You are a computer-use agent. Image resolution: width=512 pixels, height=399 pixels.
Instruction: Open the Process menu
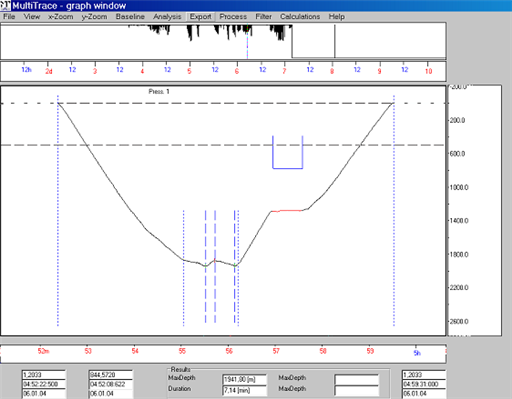pos(233,17)
